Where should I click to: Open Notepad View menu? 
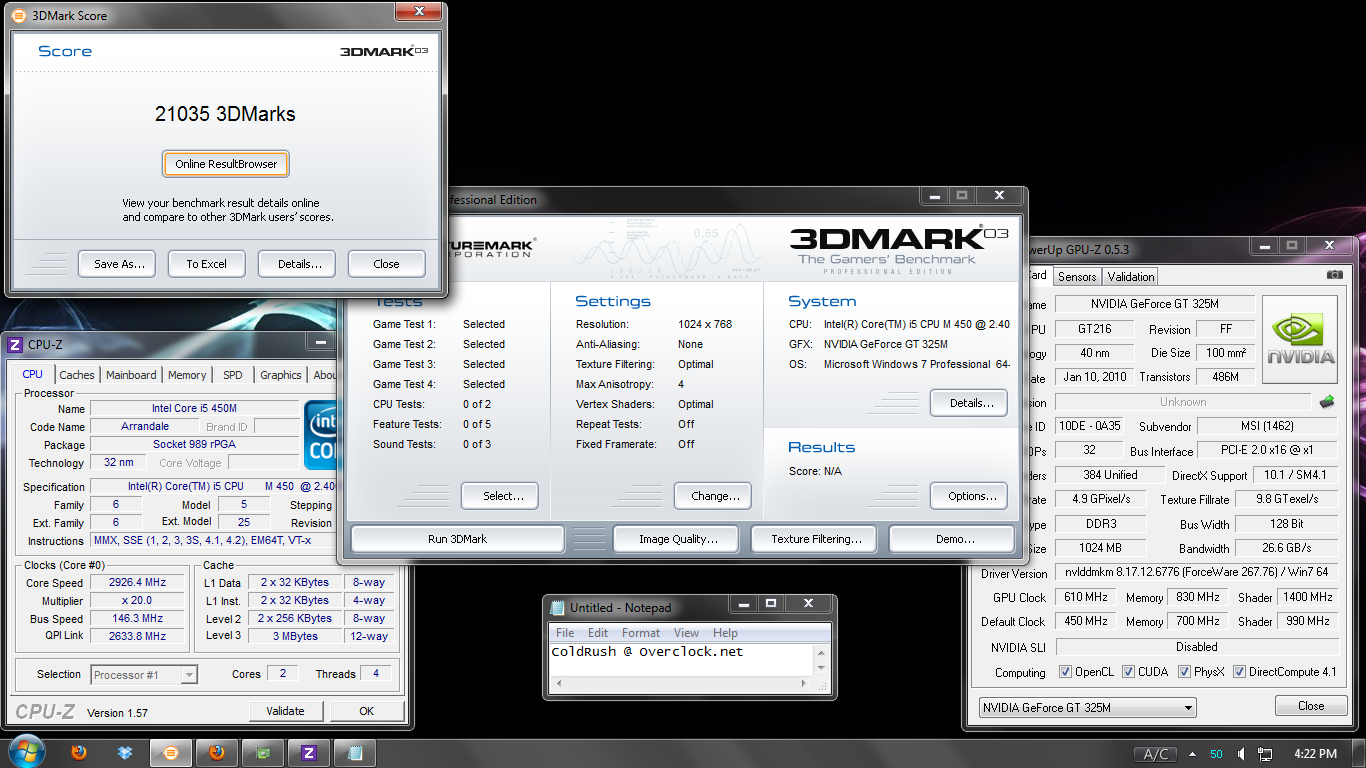pyautogui.click(x=686, y=633)
